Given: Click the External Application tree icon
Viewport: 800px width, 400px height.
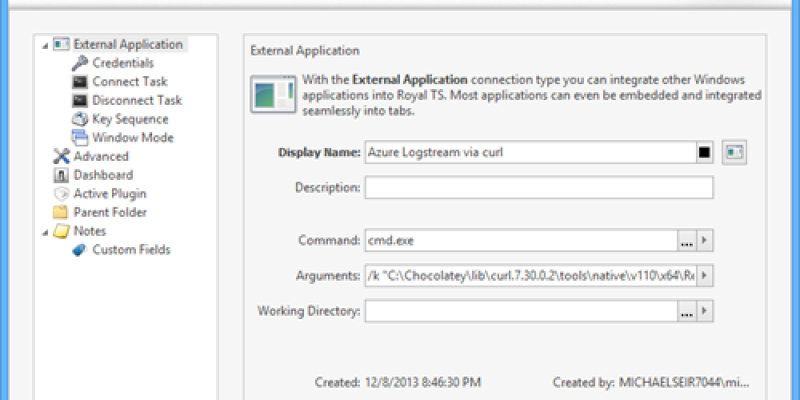Looking at the screenshot, I should pos(60,44).
